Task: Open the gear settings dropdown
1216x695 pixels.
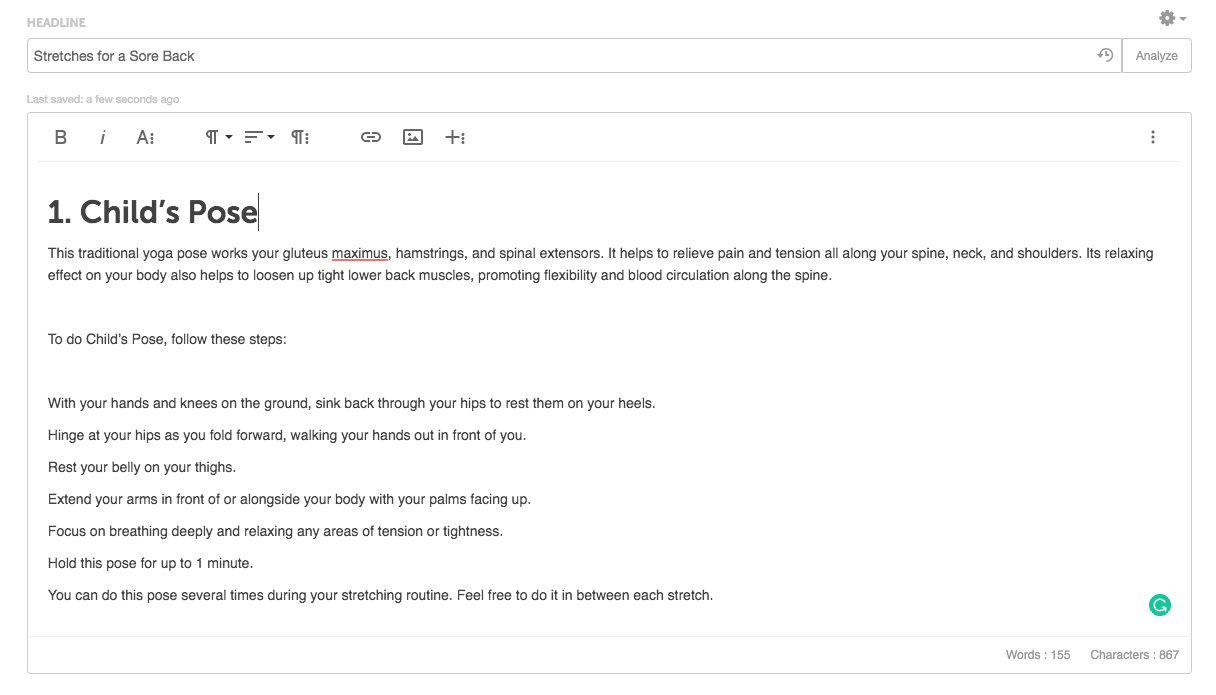Action: click(1171, 18)
